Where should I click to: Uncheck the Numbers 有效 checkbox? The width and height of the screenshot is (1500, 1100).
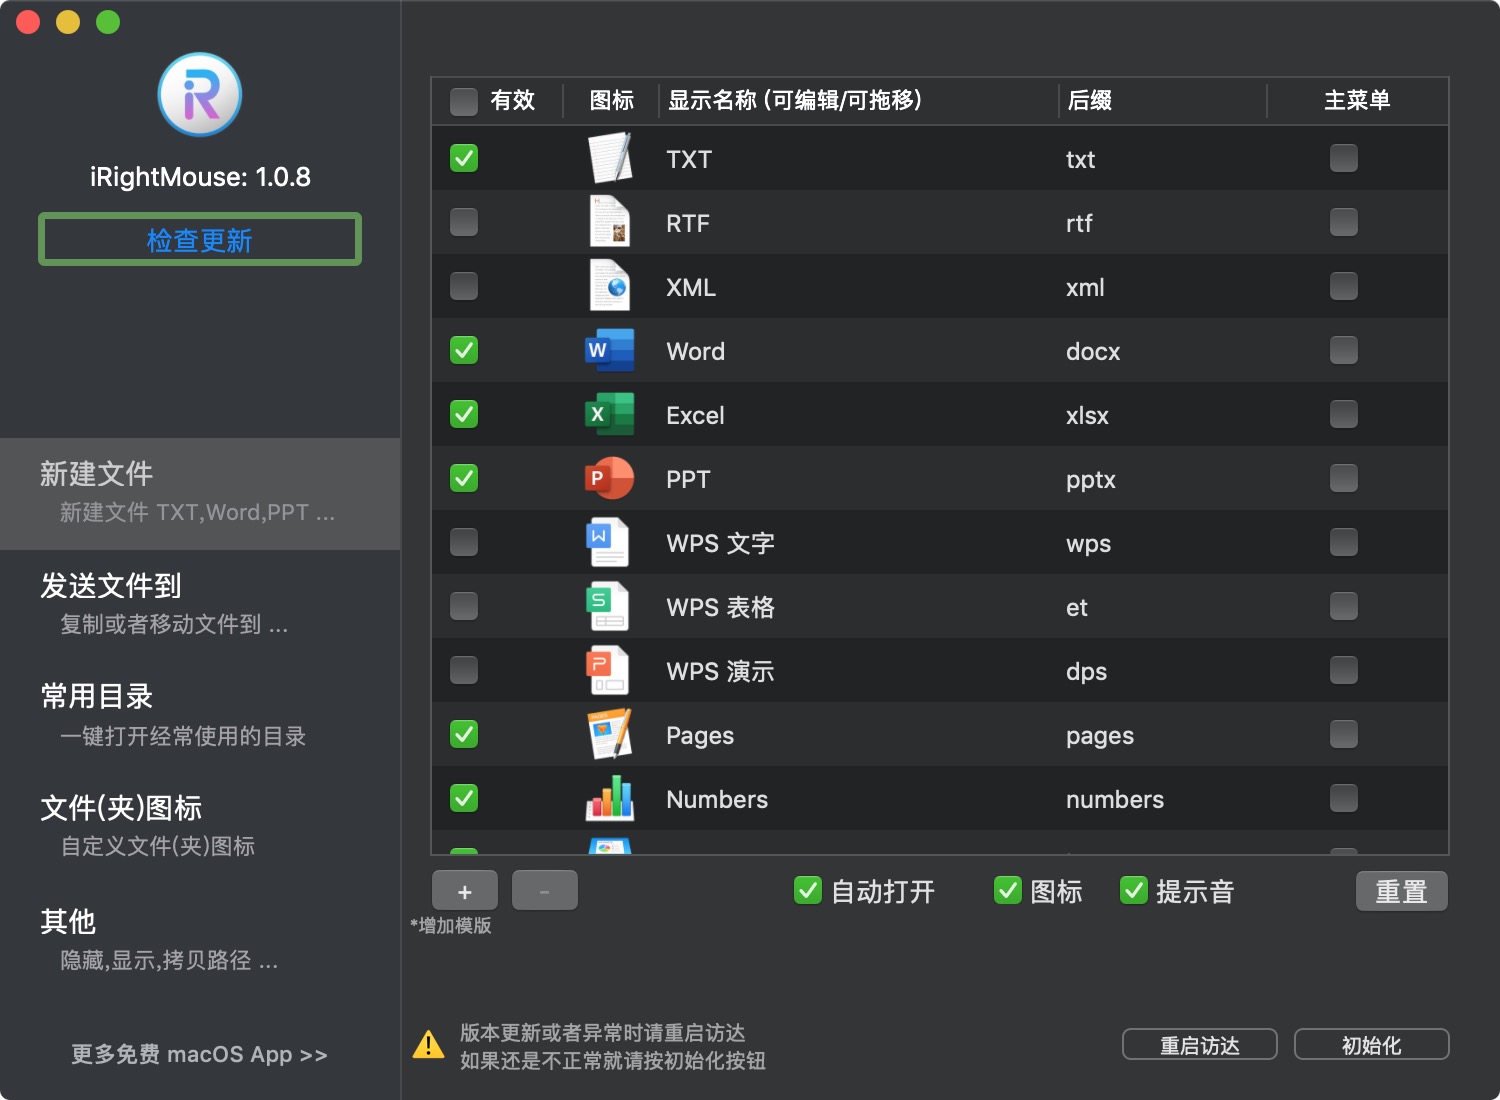click(464, 798)
